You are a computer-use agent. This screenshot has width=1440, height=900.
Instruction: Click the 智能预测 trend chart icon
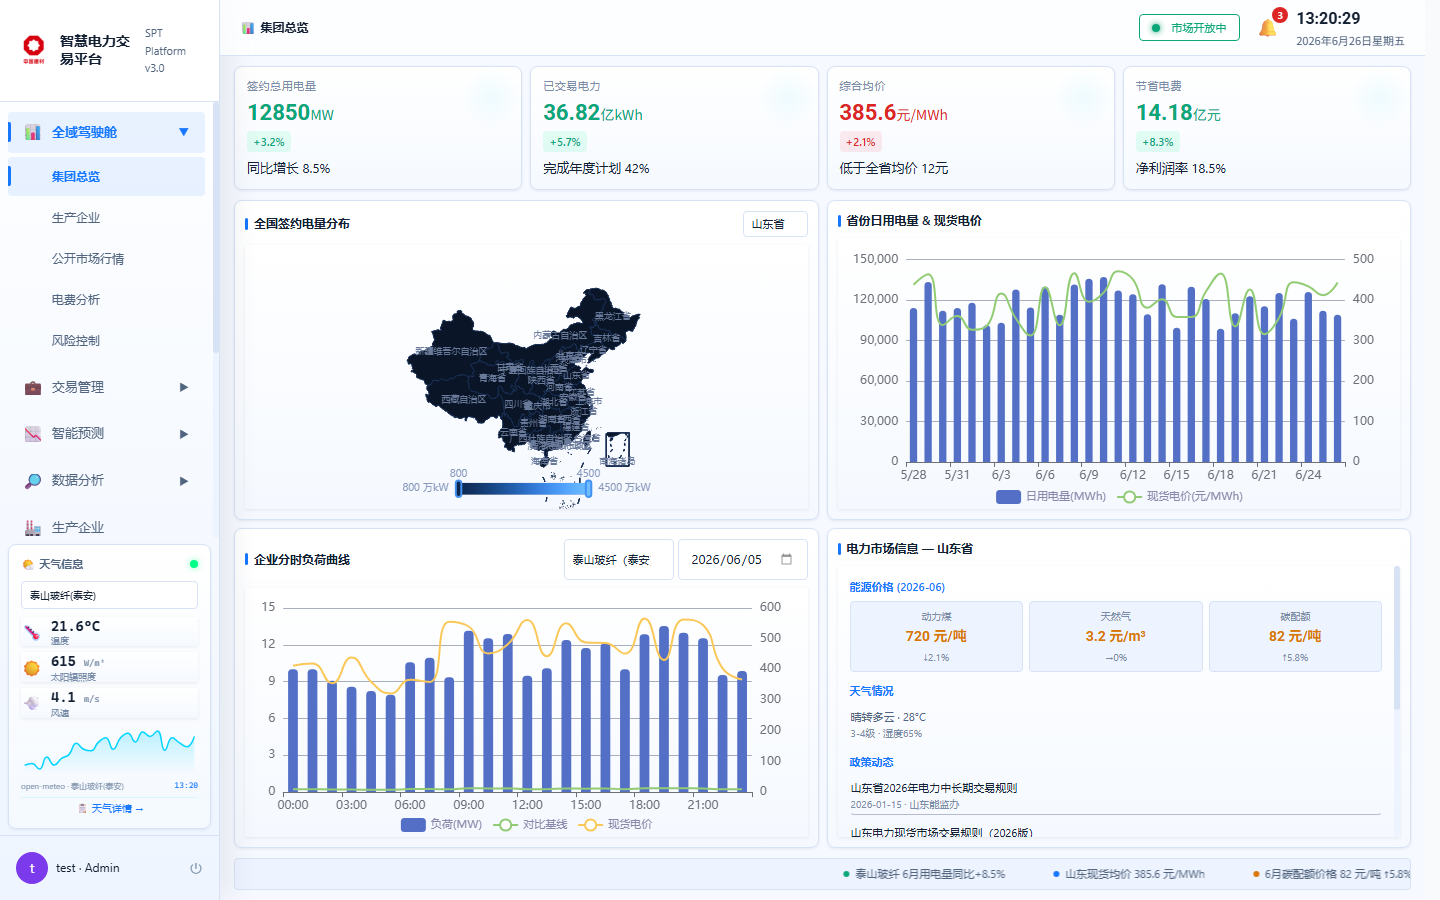coord(33,434)
